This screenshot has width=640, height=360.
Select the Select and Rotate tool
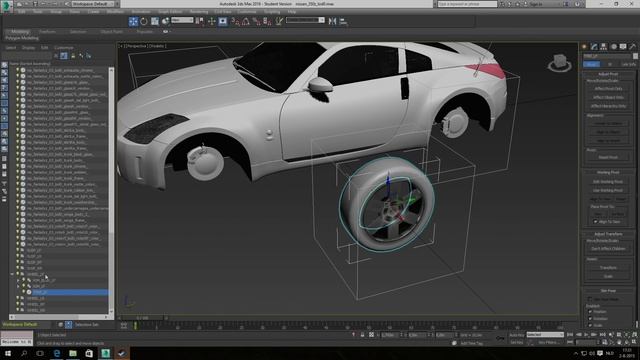click(144, 21)
